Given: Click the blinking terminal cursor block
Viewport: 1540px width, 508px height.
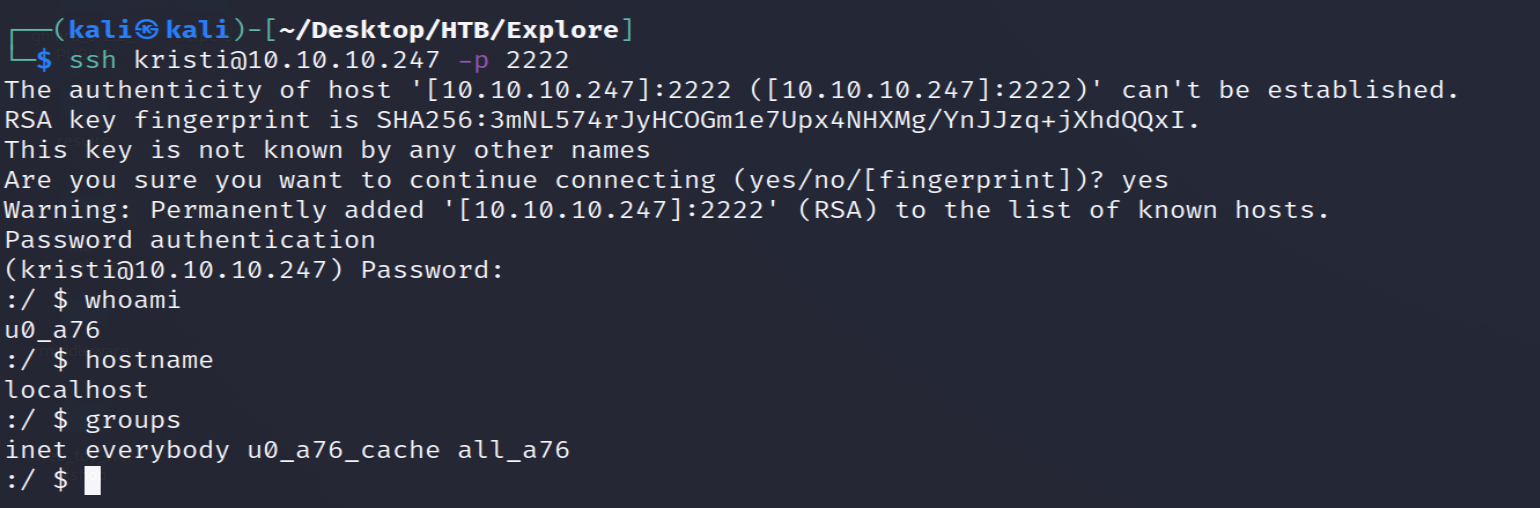Looking at the screenshot, I should [92, 480].
